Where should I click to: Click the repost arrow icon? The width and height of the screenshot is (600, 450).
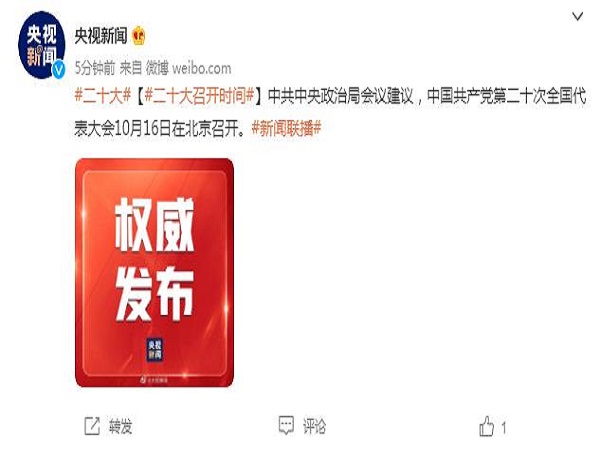[x=92, y=426]
